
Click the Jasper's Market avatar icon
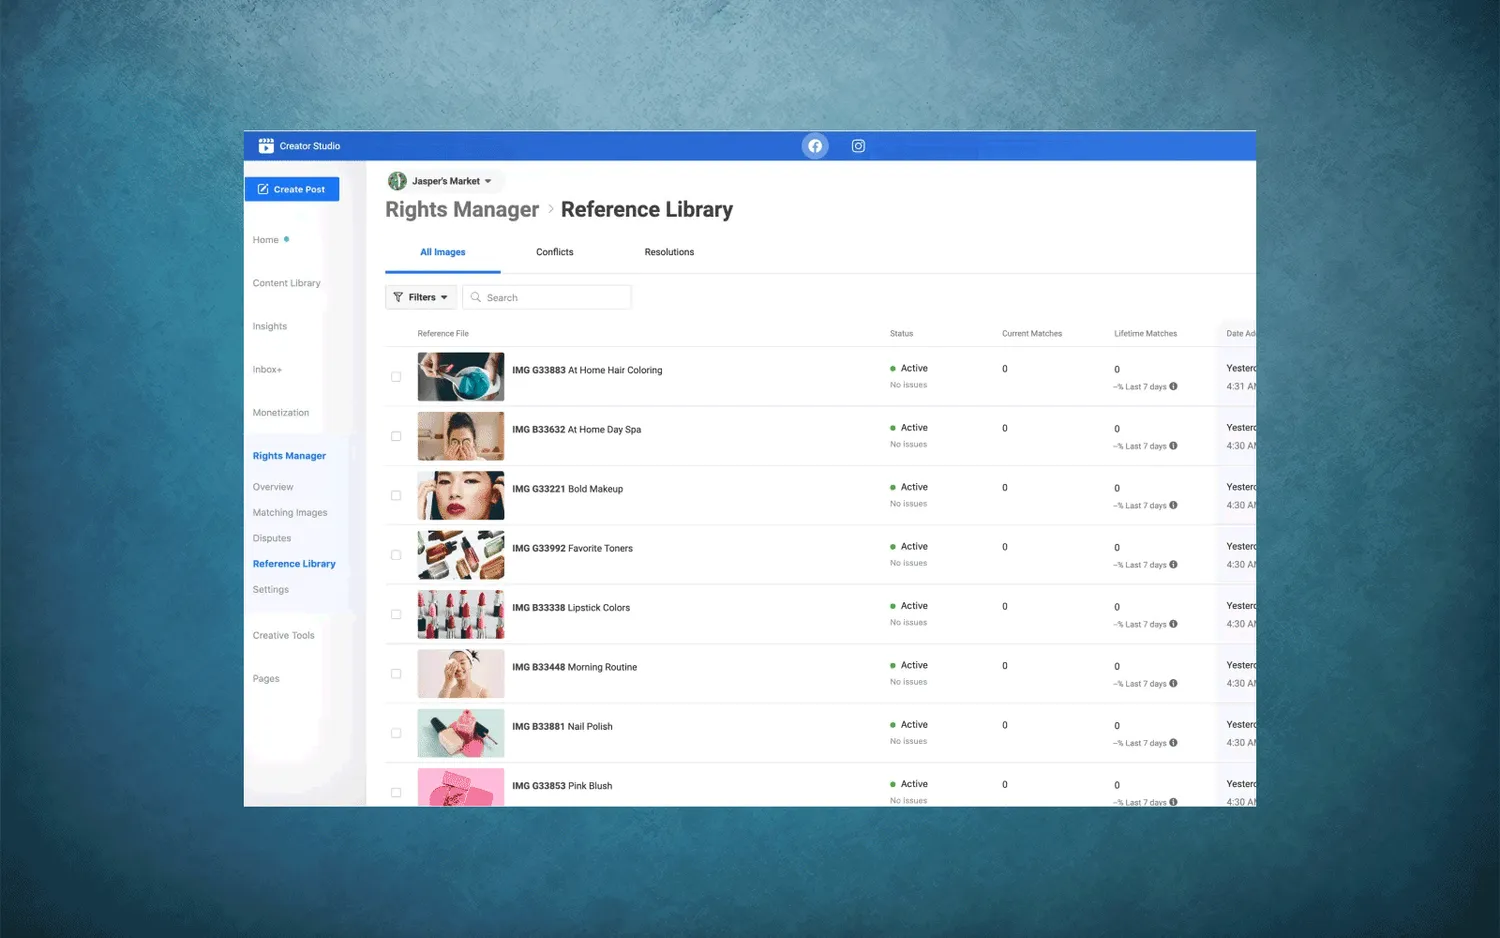click(397, 181)
